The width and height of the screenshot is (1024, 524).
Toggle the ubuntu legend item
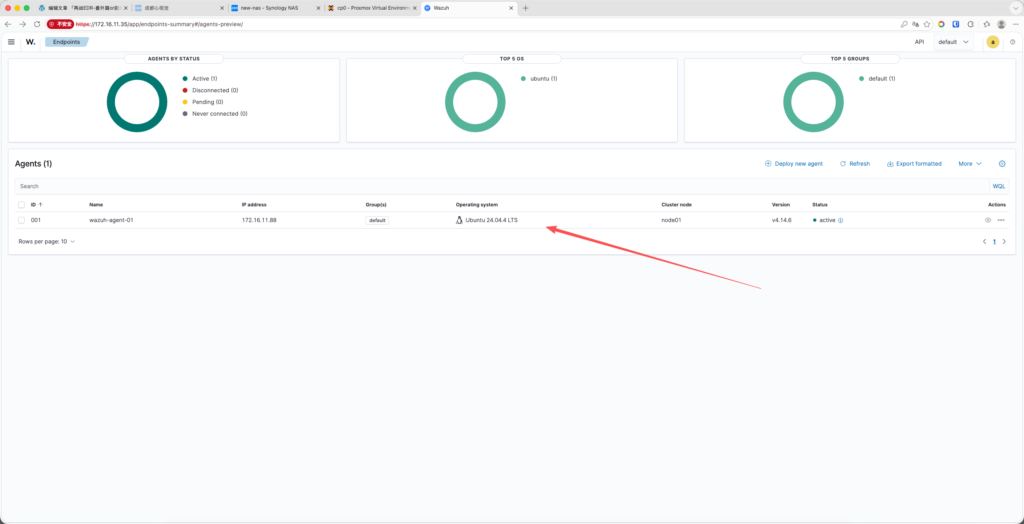[539, 78]
